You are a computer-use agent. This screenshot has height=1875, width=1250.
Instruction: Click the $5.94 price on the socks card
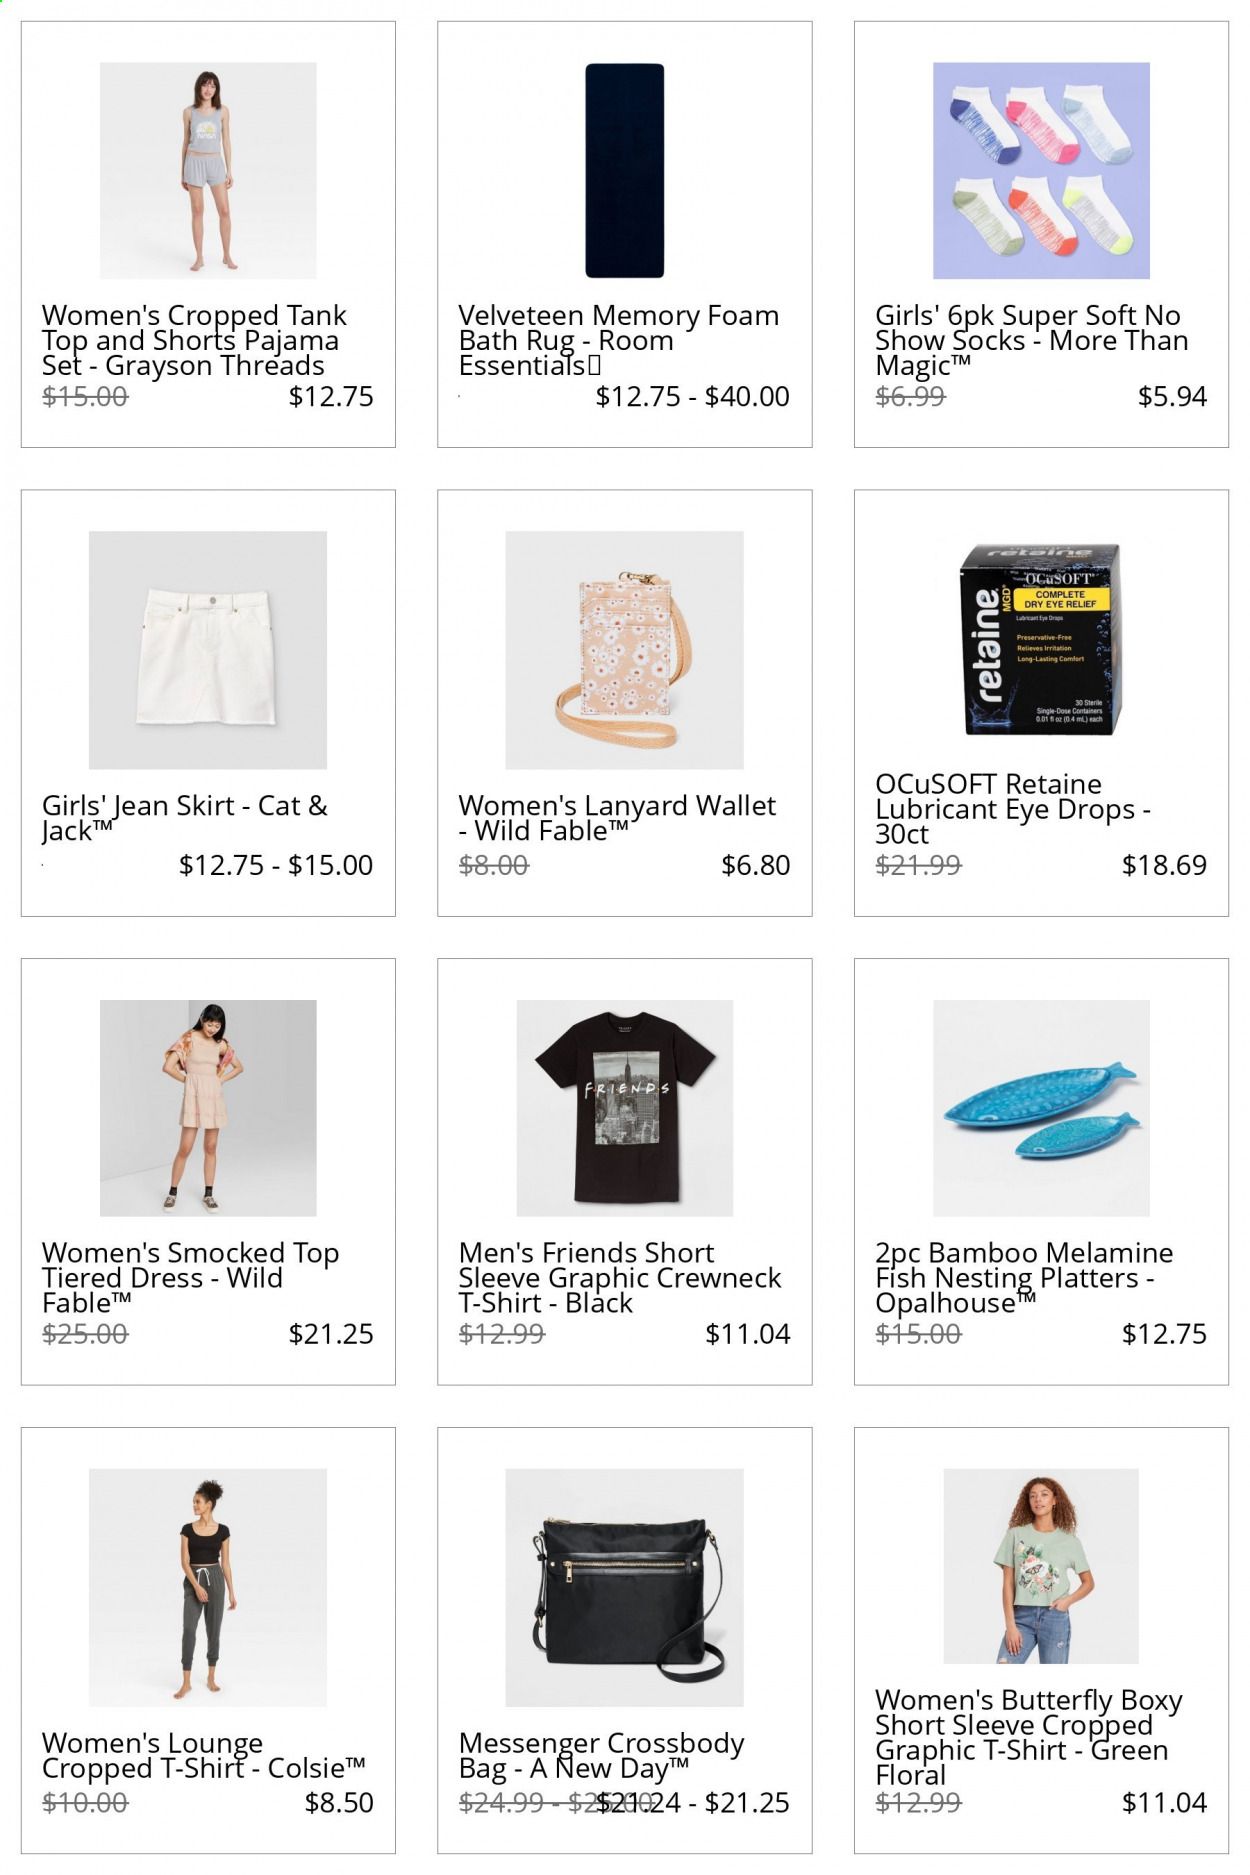pyautogui.click(x=1172, y=397)
